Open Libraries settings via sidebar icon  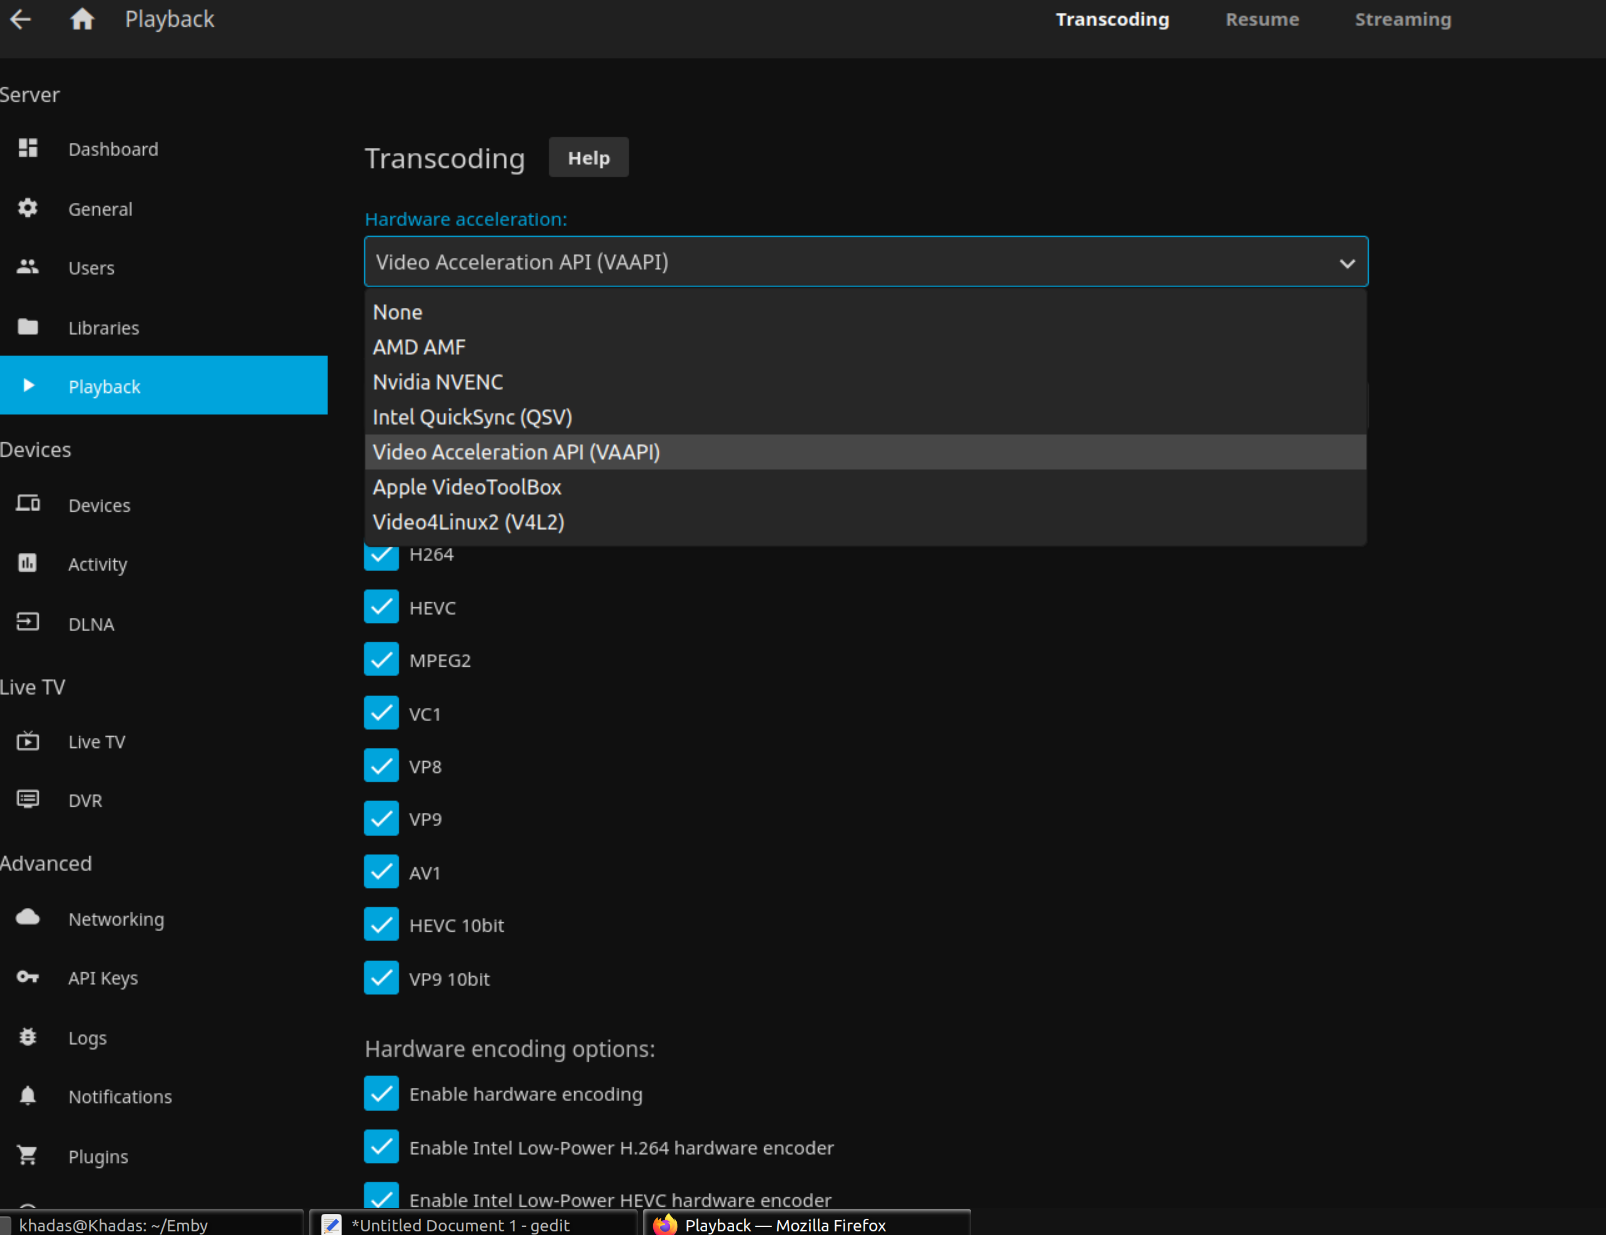tap(27, 326)
